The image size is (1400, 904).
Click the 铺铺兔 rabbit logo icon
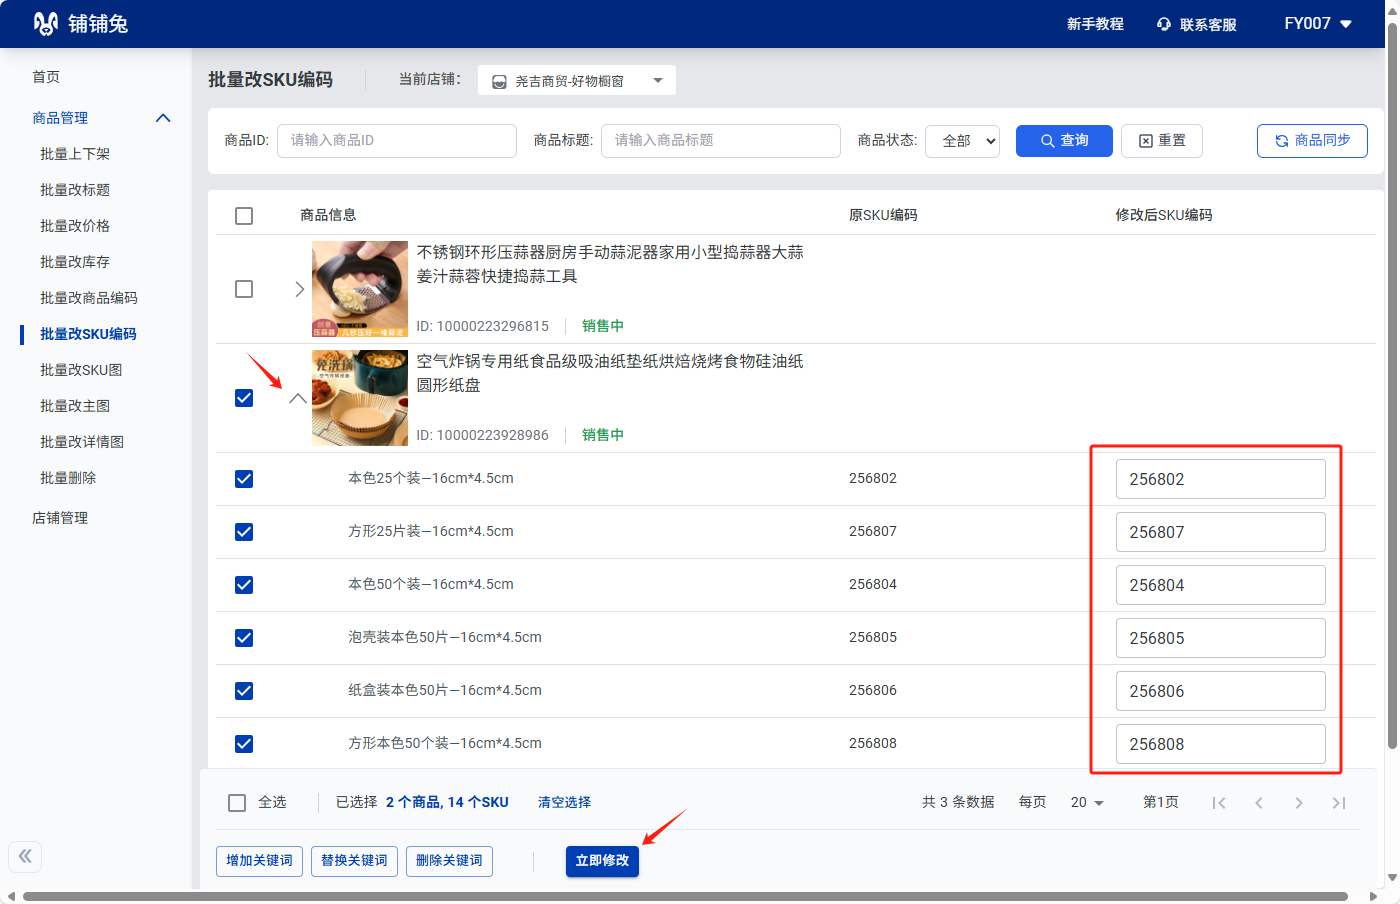pyautogui.click(x=46, y=24)
